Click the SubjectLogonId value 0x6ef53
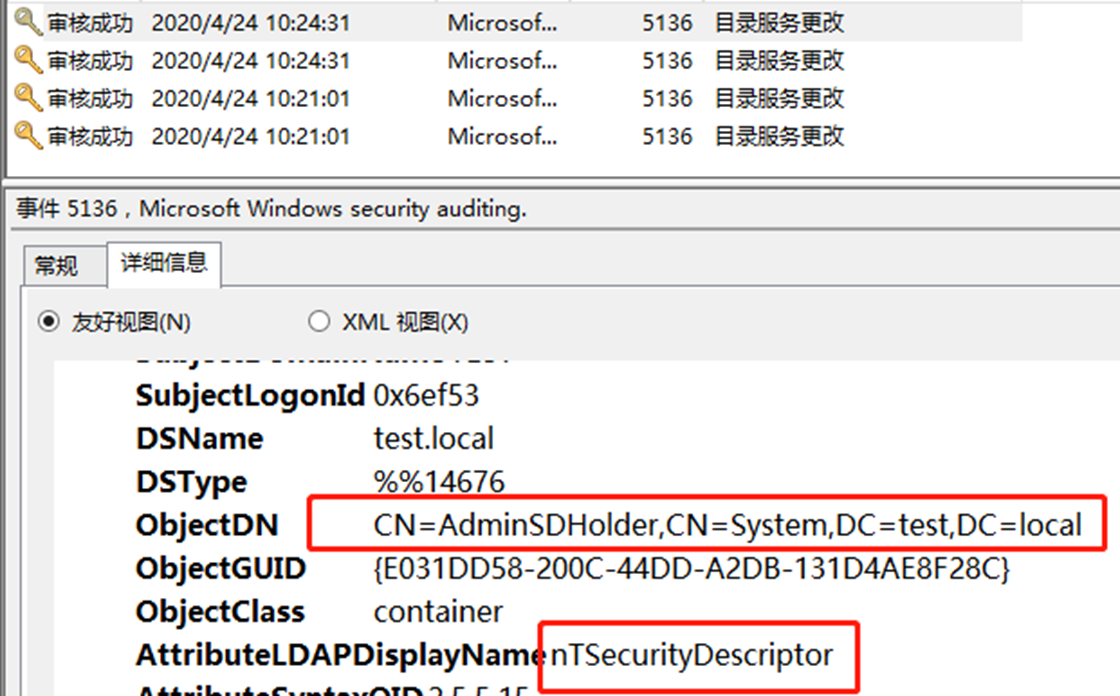The height and width of the screenshot is (696, 1120). [x=426, y=395]
